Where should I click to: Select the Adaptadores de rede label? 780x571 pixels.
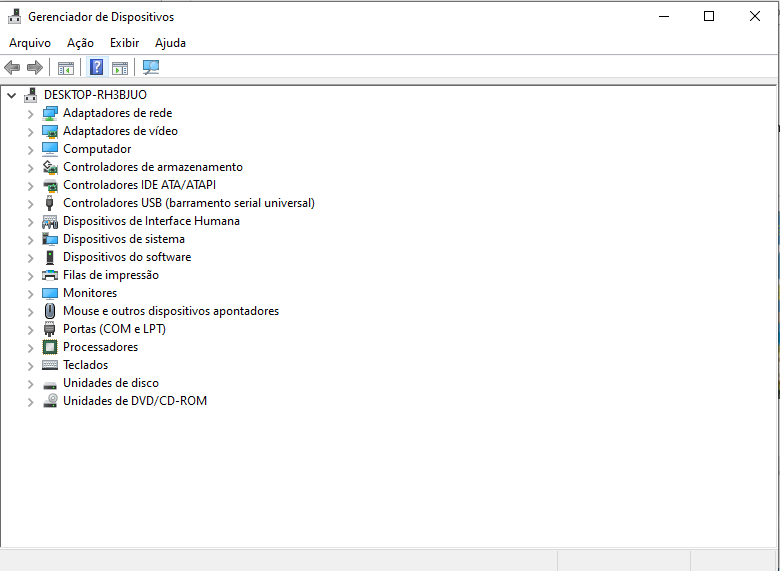(117, 113)
